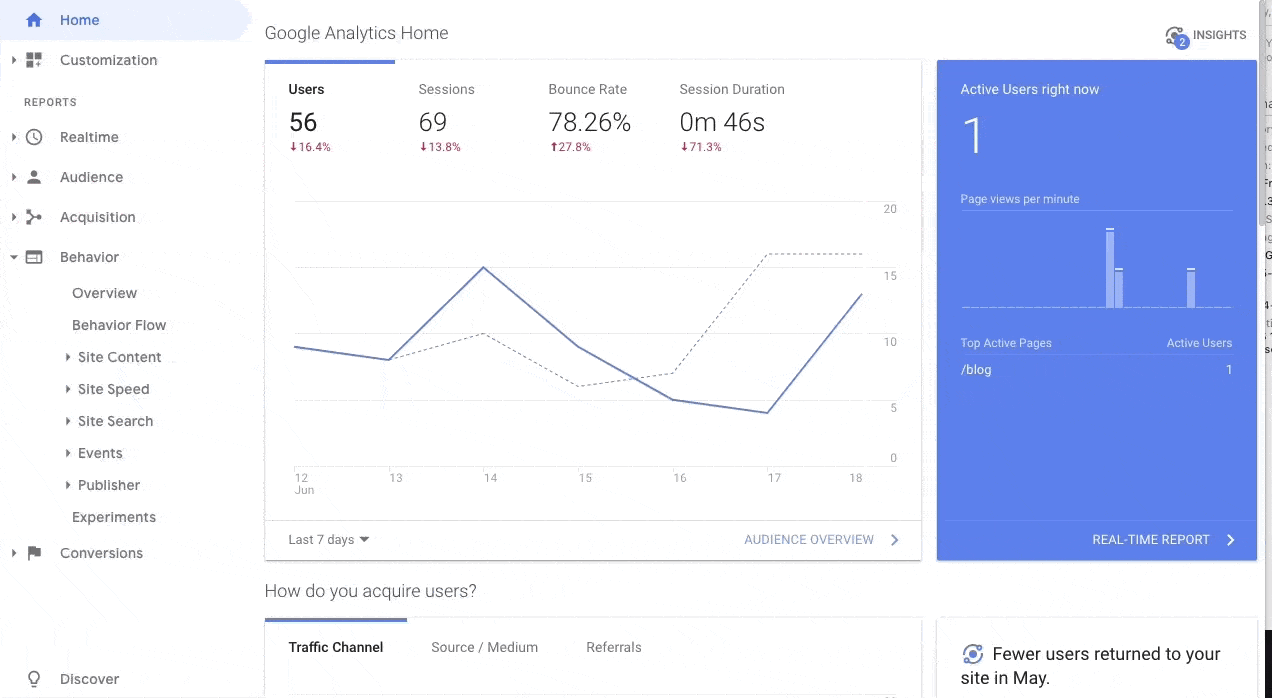Expand the Audience reports section

(x=14, y=177)
